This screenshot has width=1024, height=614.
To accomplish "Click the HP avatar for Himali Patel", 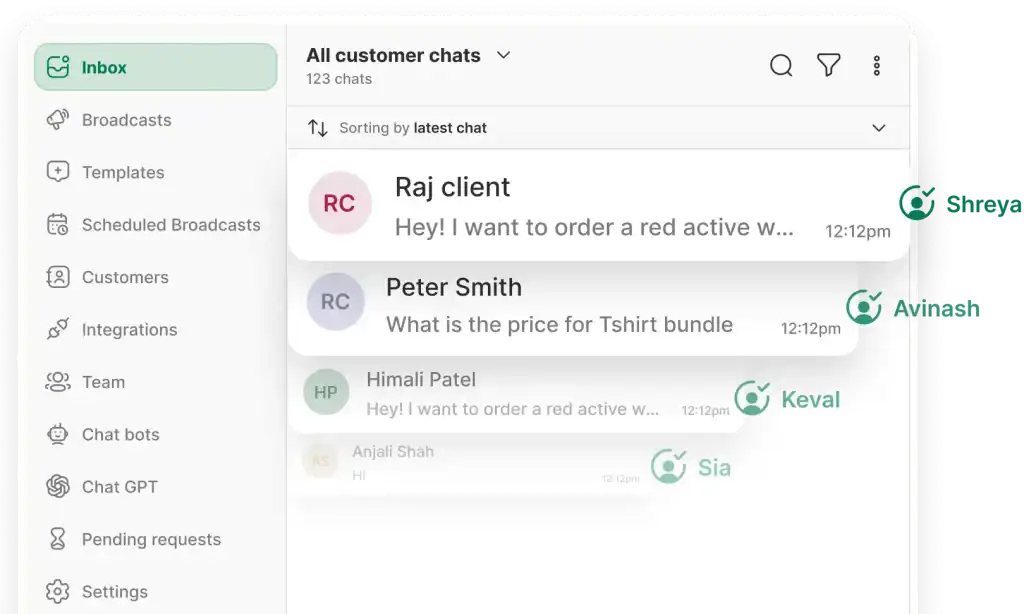I will [x=326, y=392].
